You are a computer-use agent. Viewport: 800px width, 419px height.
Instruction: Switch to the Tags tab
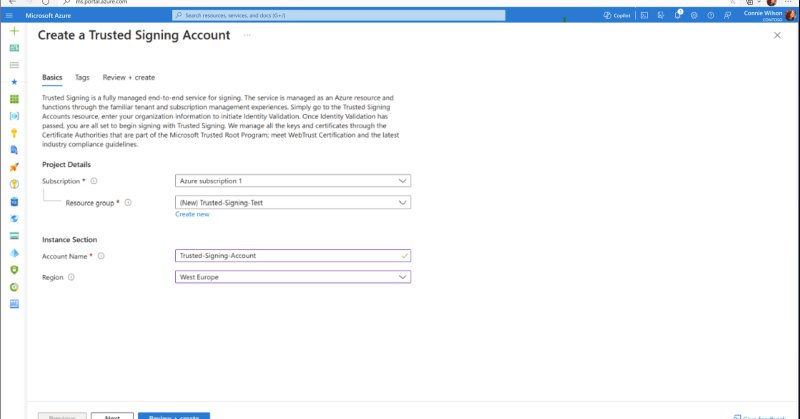click(82, 78)
